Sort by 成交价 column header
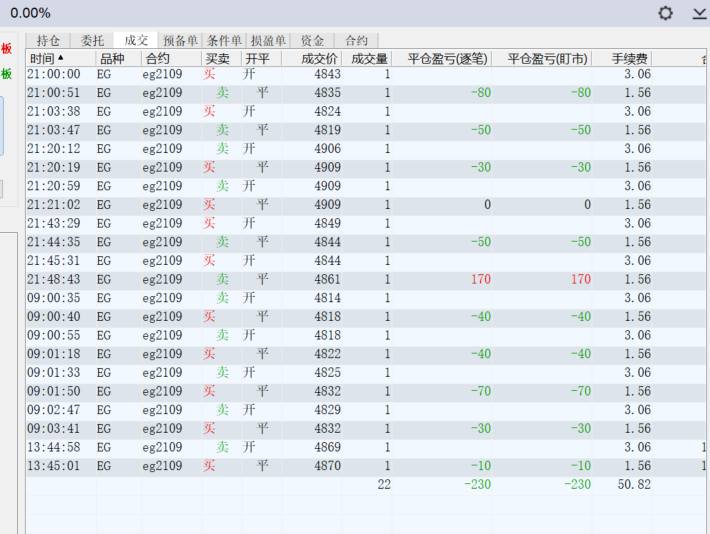 click(312, 58)
